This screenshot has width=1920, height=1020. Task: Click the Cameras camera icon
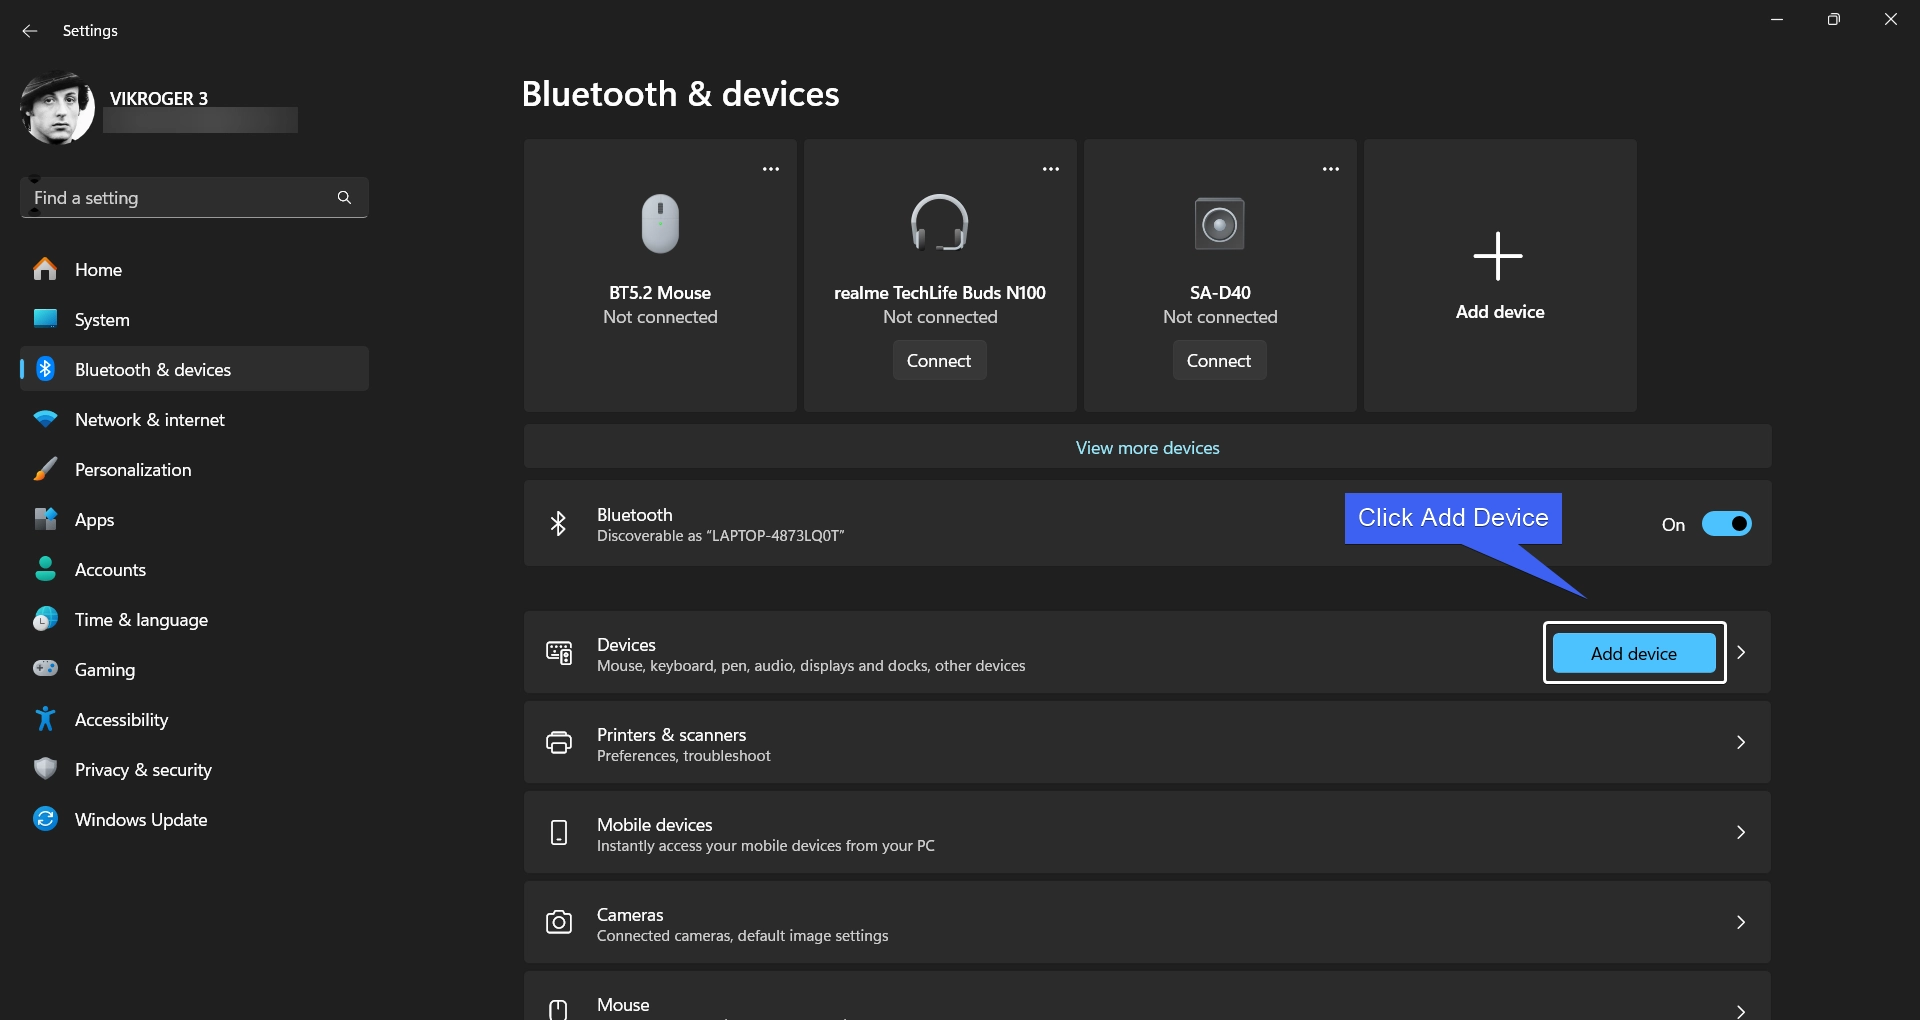[x=559, y=922]
